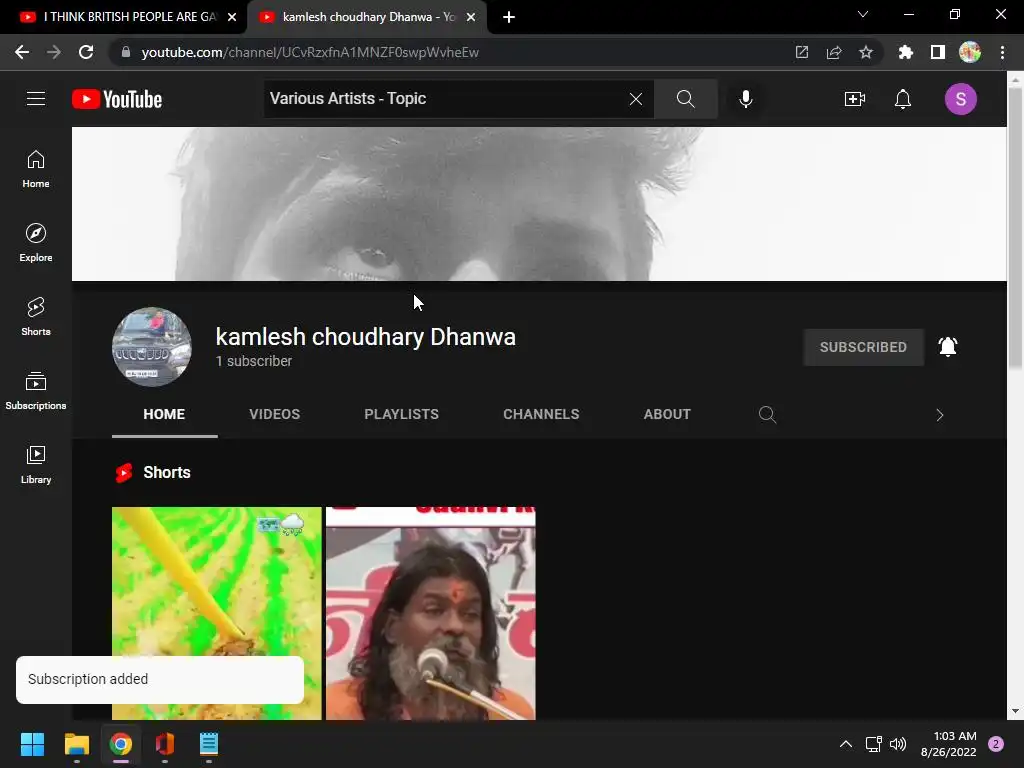This screenshot has height=768, width=1024.
Task: Click the SUBSCRIBED button
Action: pos(863,347)
